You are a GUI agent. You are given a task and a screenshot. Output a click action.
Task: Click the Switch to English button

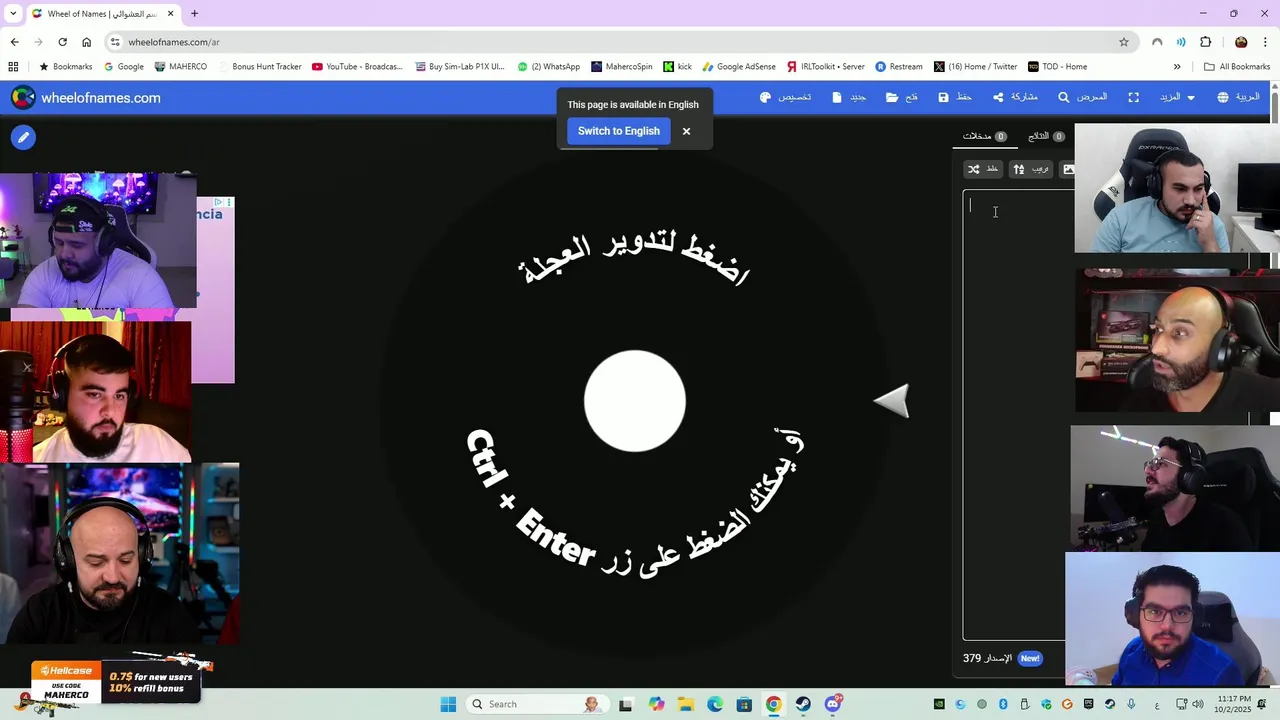618,131
